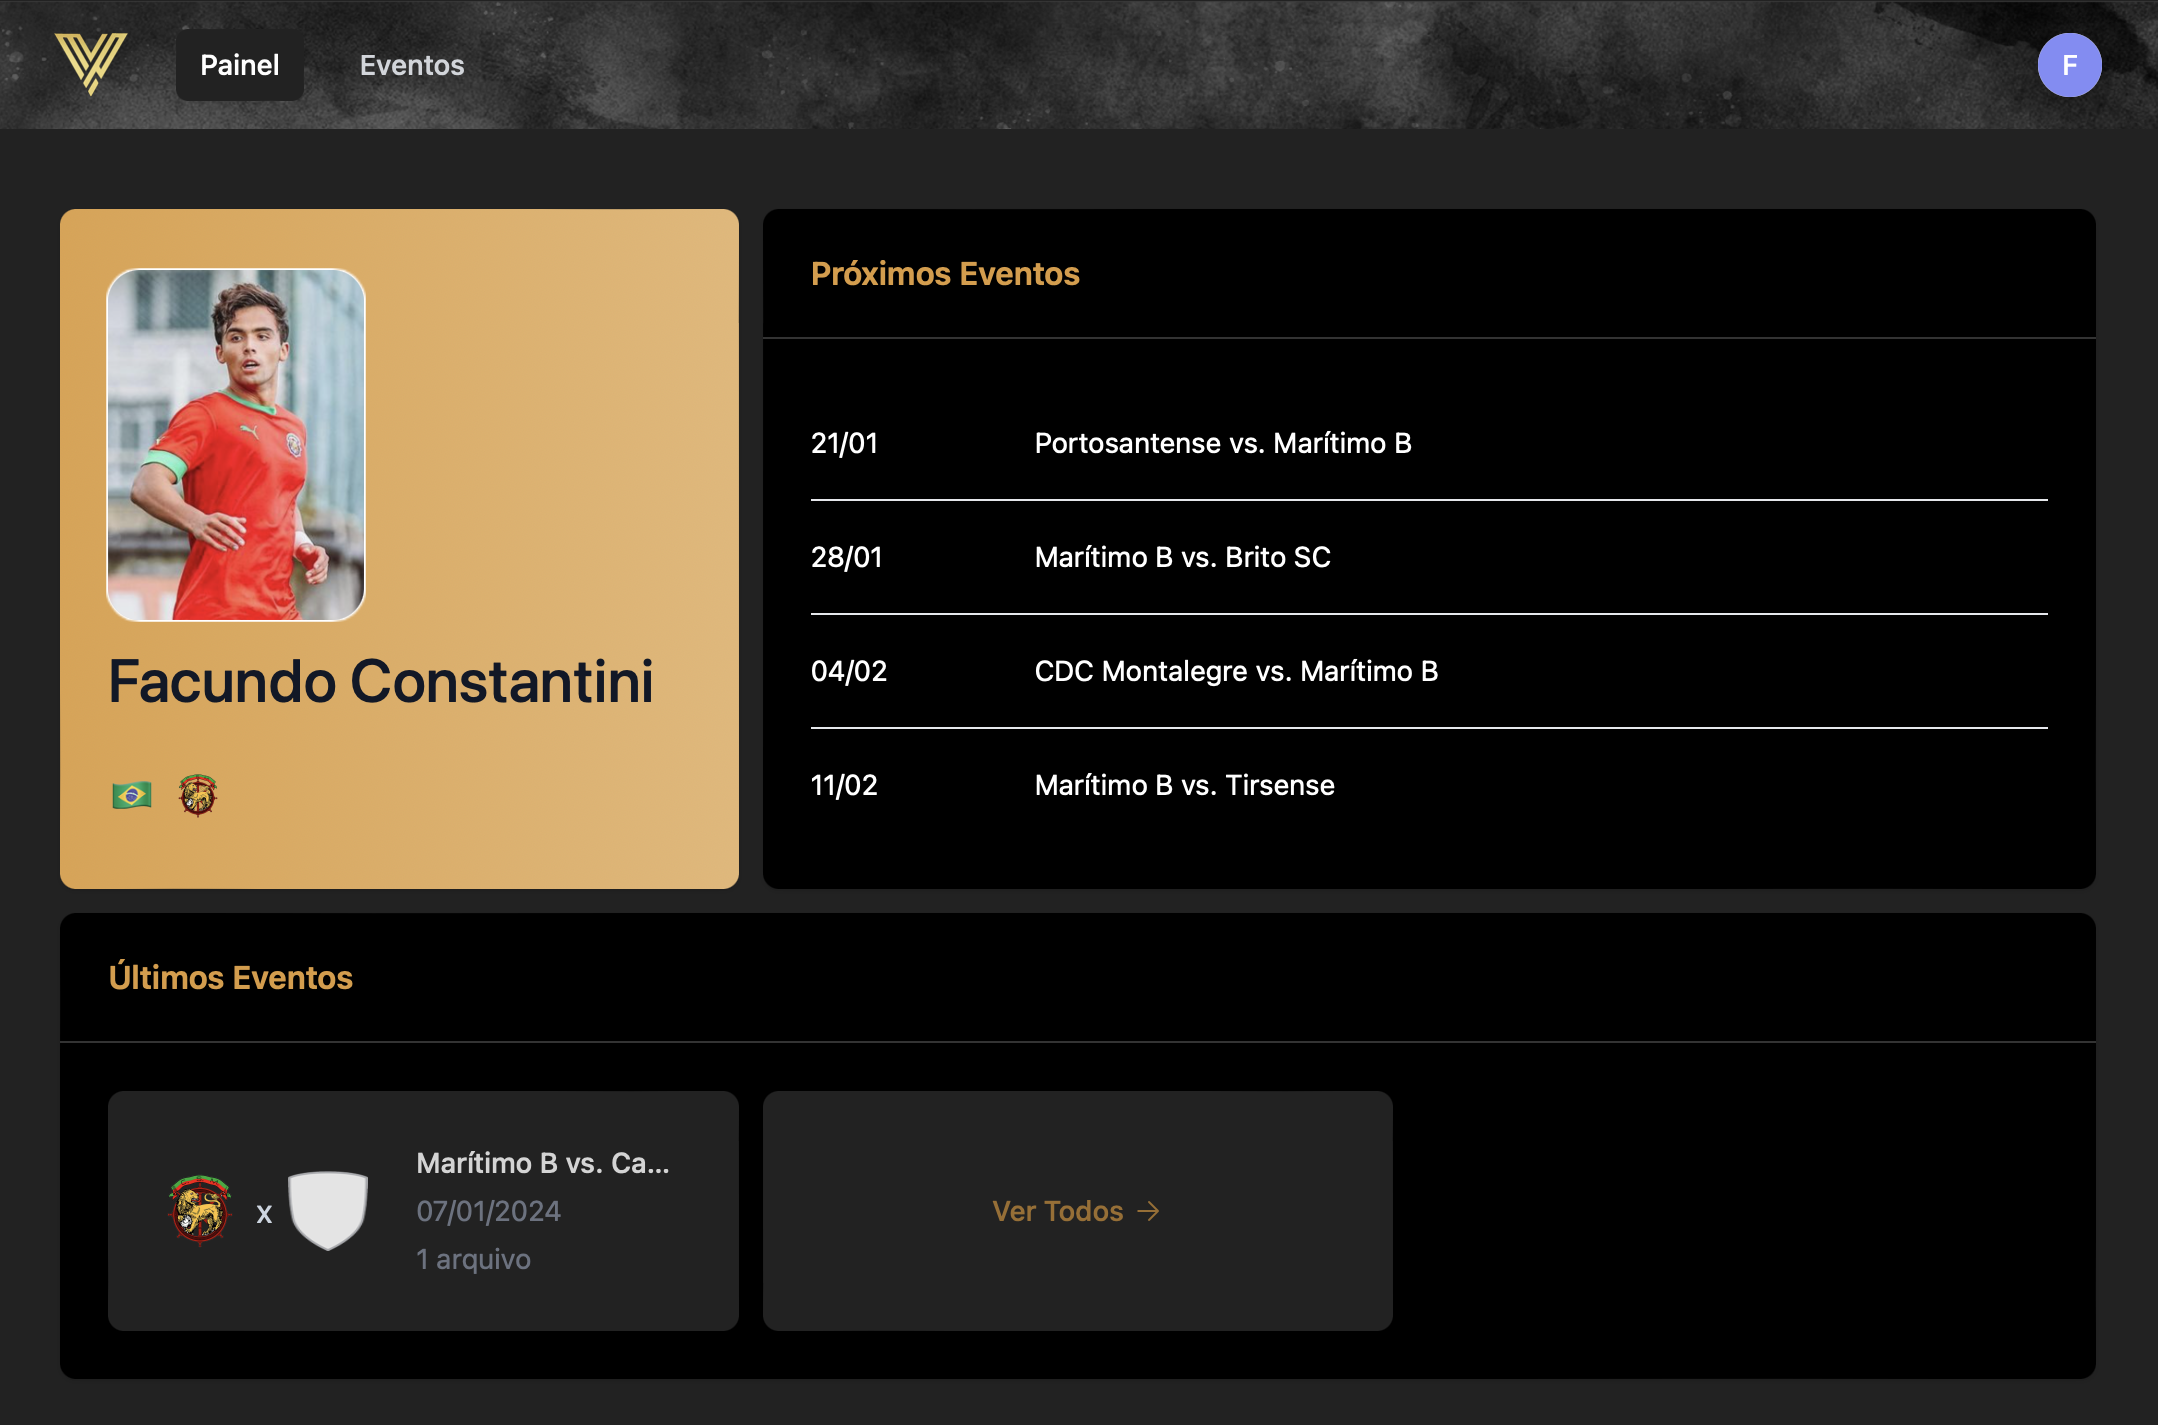Open CDC Montalegre vs. Marítimo B event
The height and width of the screenshot is (1425, 2158).
pyautogui.click(x=1236, y=671)
